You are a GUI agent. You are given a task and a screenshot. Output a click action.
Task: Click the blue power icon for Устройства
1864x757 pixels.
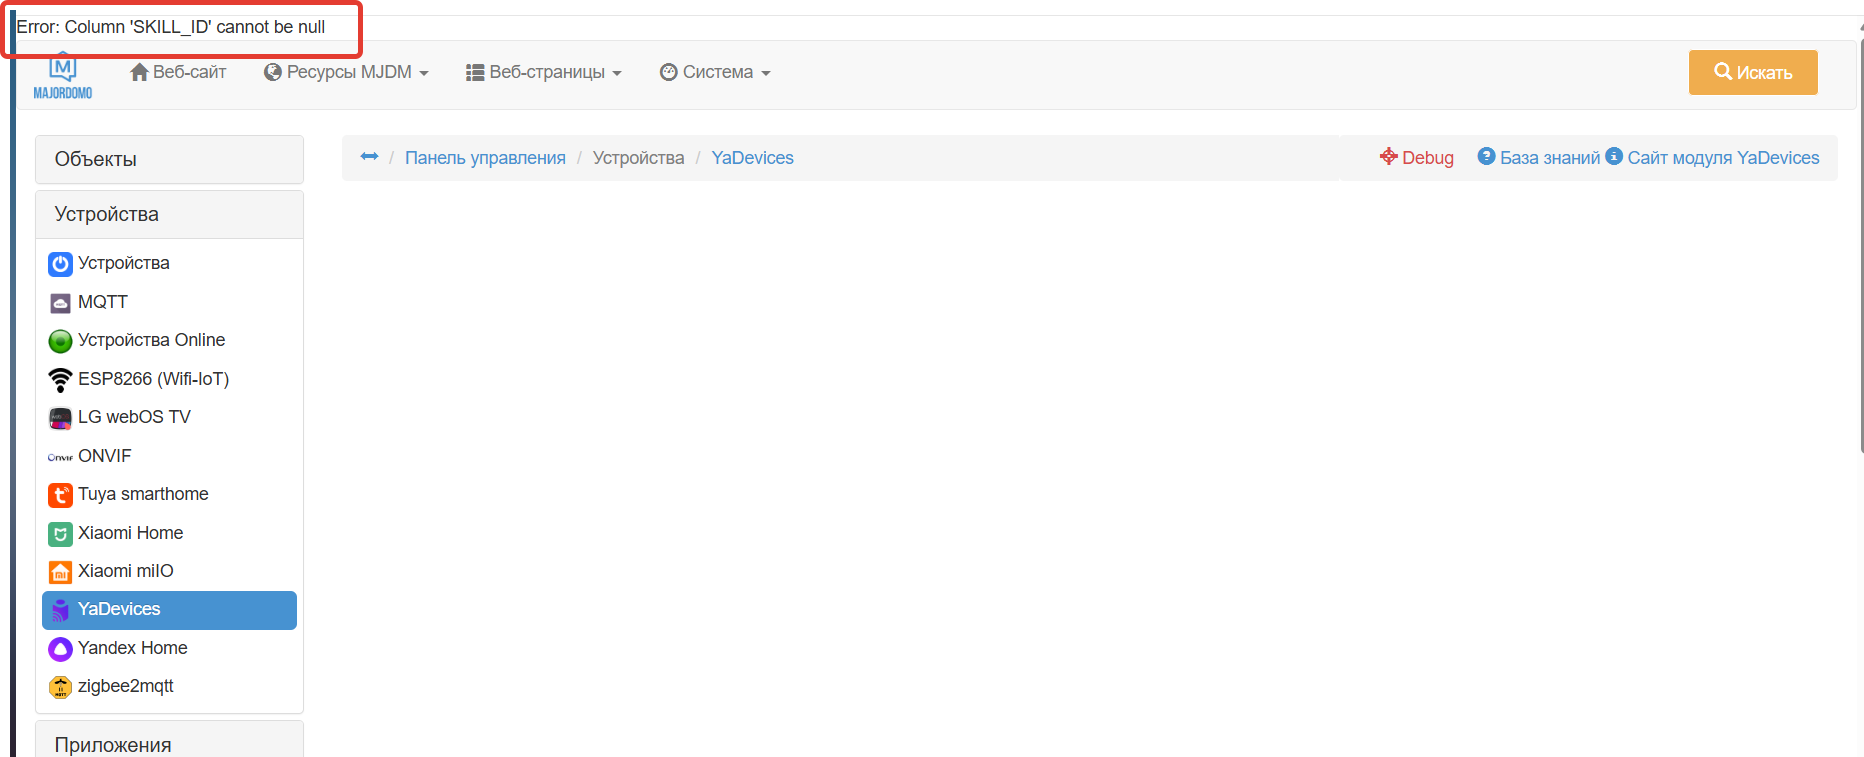click(60, 264)
